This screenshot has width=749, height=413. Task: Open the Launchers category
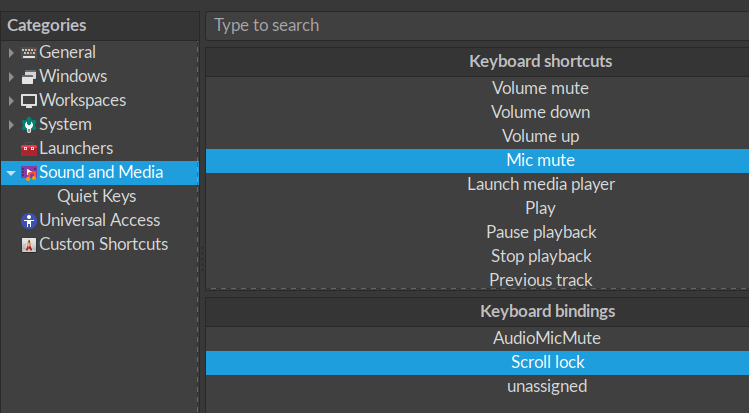tap(76, 148)
